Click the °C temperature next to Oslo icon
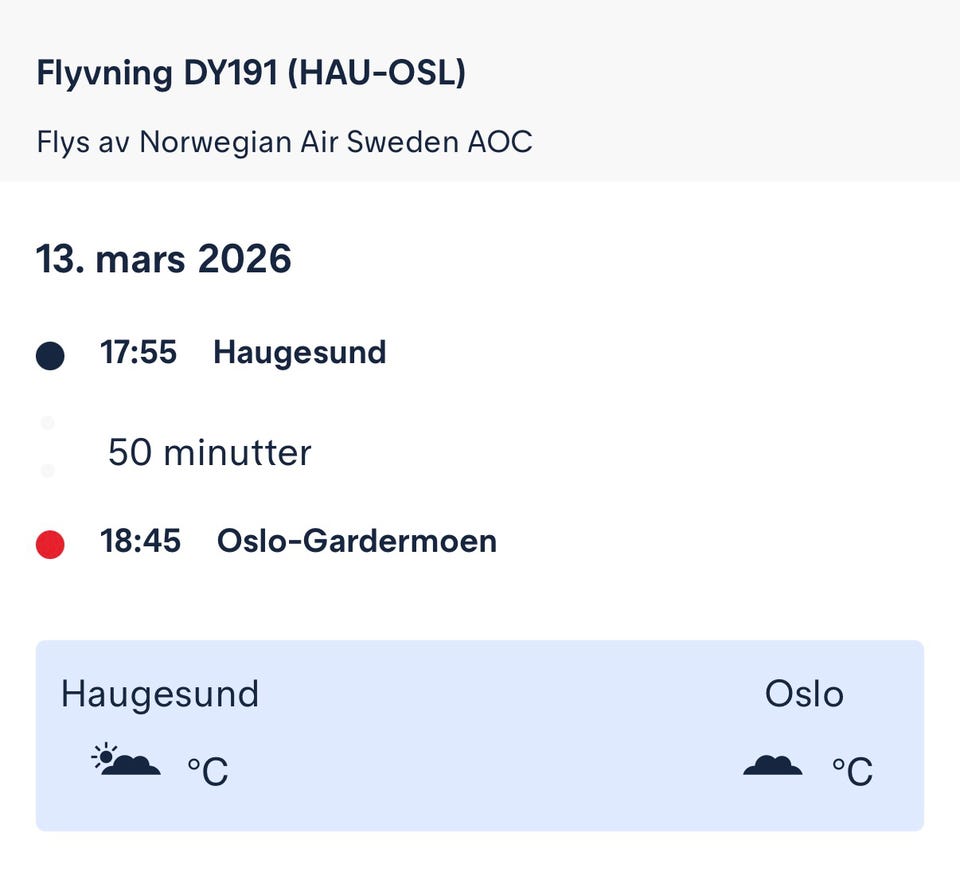Viewport: 960px width, 876px height. [x=852, y=771]
